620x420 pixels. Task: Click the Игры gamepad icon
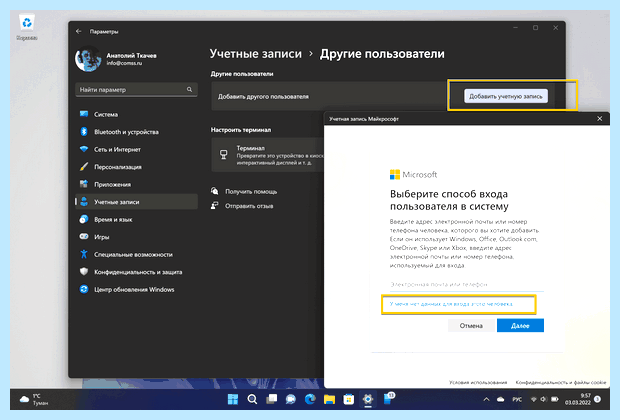click(84, 236)
